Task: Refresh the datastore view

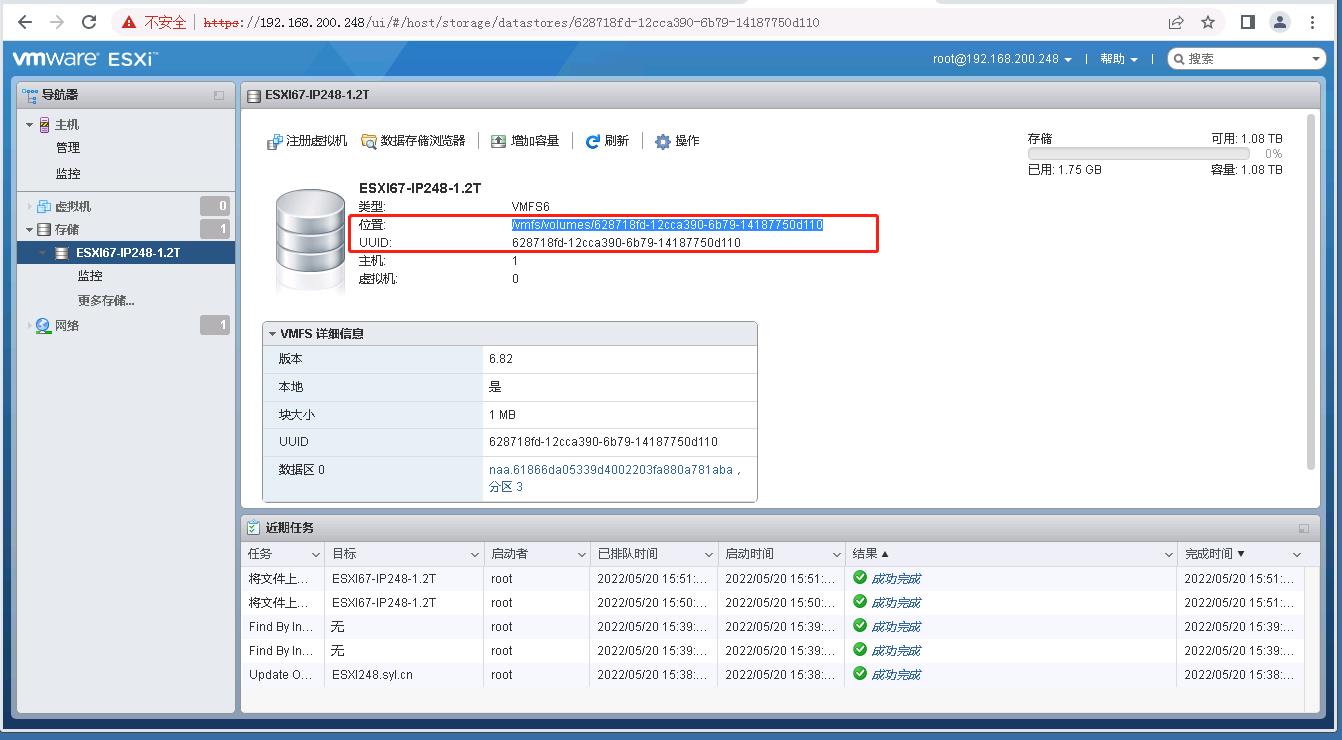Action: pos(607,141)
